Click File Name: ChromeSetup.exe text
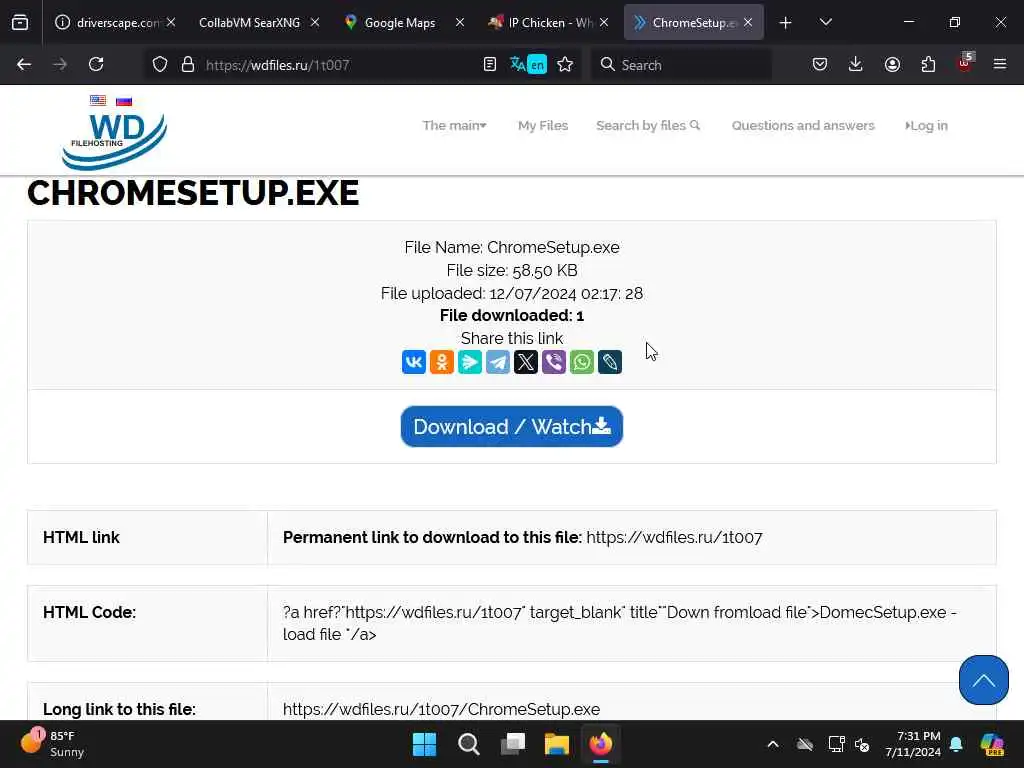The height and width of the screenshot is (768, 1024). click(511, 248)
